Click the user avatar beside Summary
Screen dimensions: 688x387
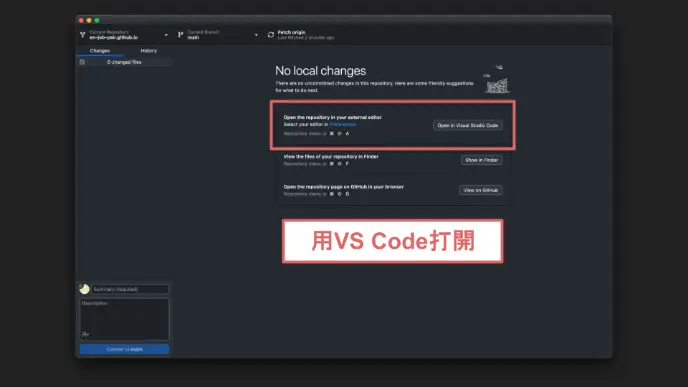click(84, 289)
